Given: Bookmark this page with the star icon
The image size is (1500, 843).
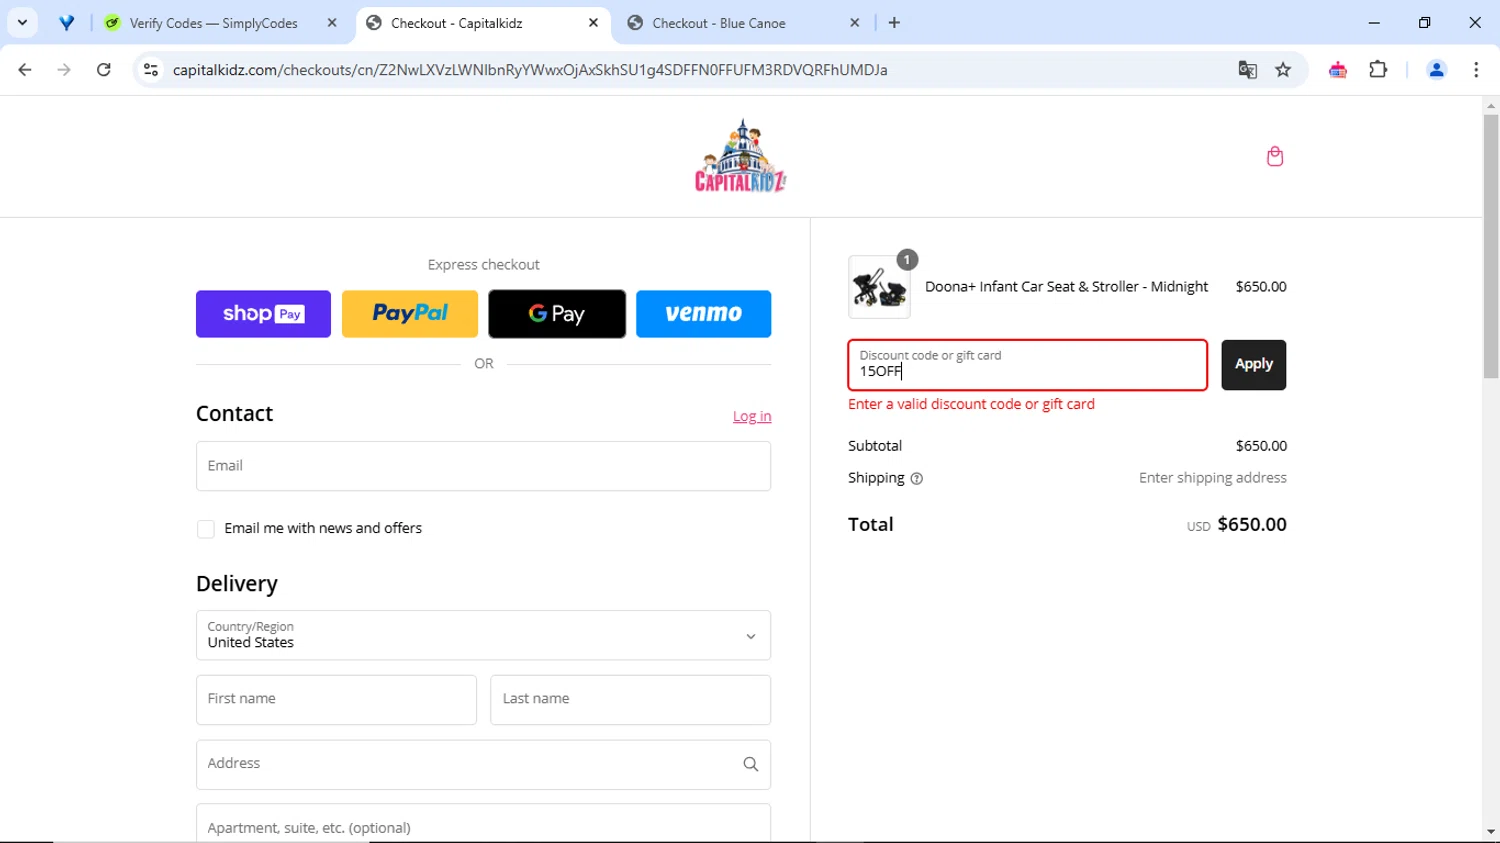Looking at the screenshot, I should coord(1283,70).
